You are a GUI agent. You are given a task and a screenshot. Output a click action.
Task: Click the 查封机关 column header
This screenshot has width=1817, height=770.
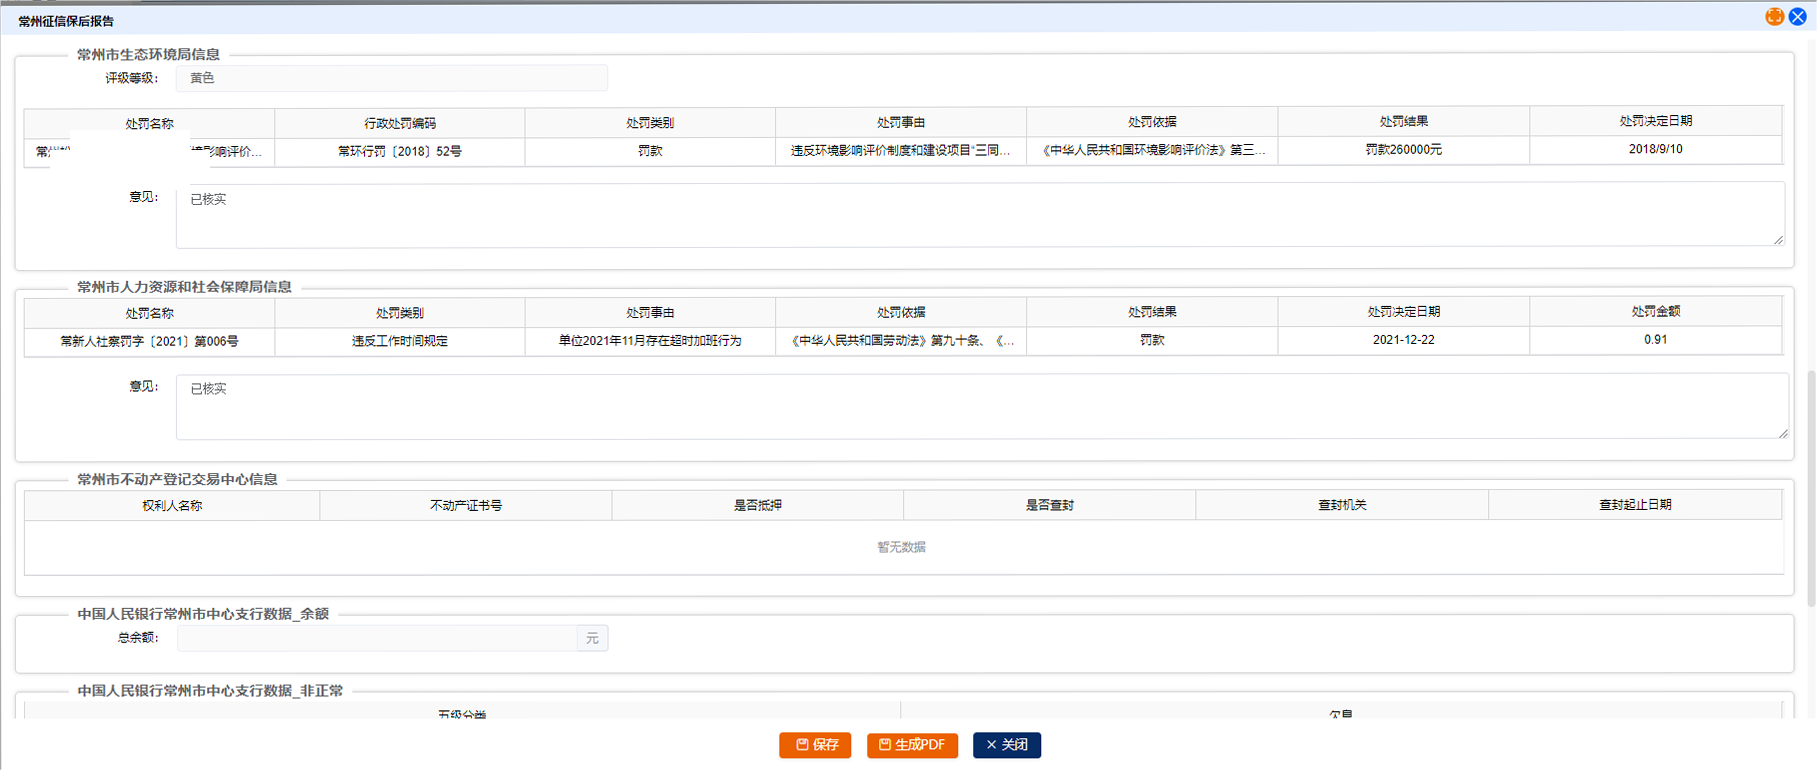tap(1342, 506)
